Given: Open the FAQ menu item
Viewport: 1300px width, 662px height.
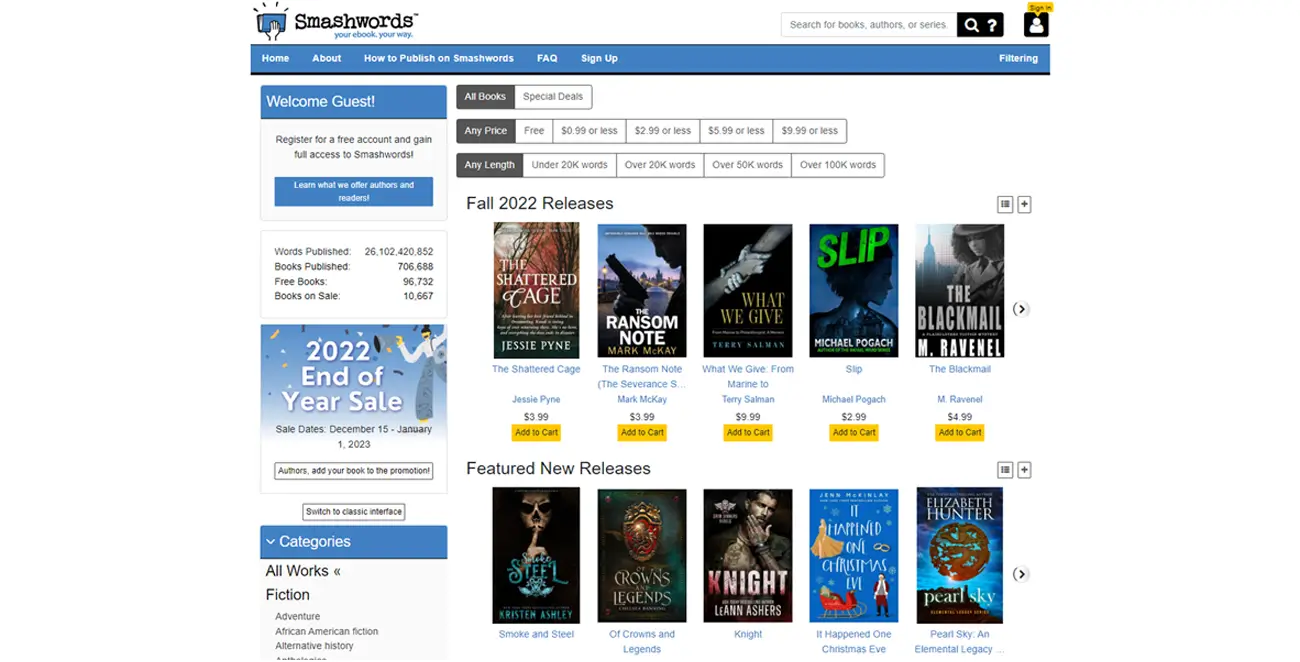Looking at the screenshot, I should click(547, 58).
